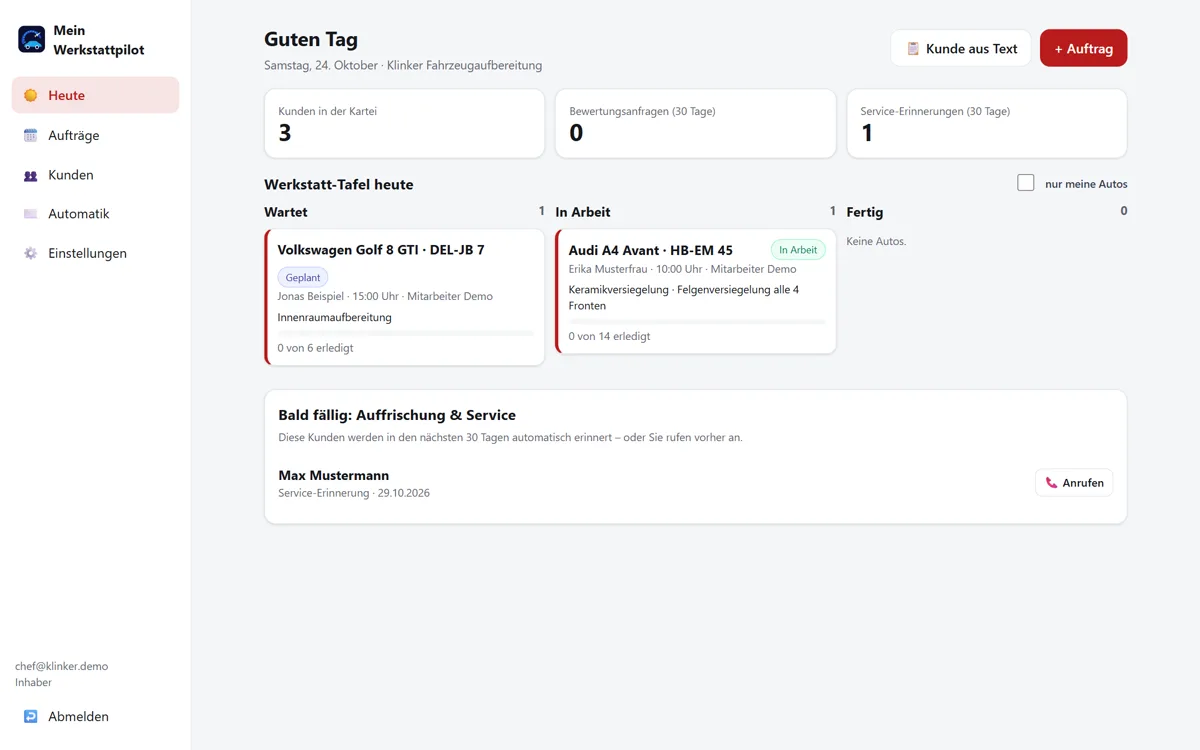Click the Audi A4 Avant progress bar
The image size is (1200, 750).
coord(697,321)
